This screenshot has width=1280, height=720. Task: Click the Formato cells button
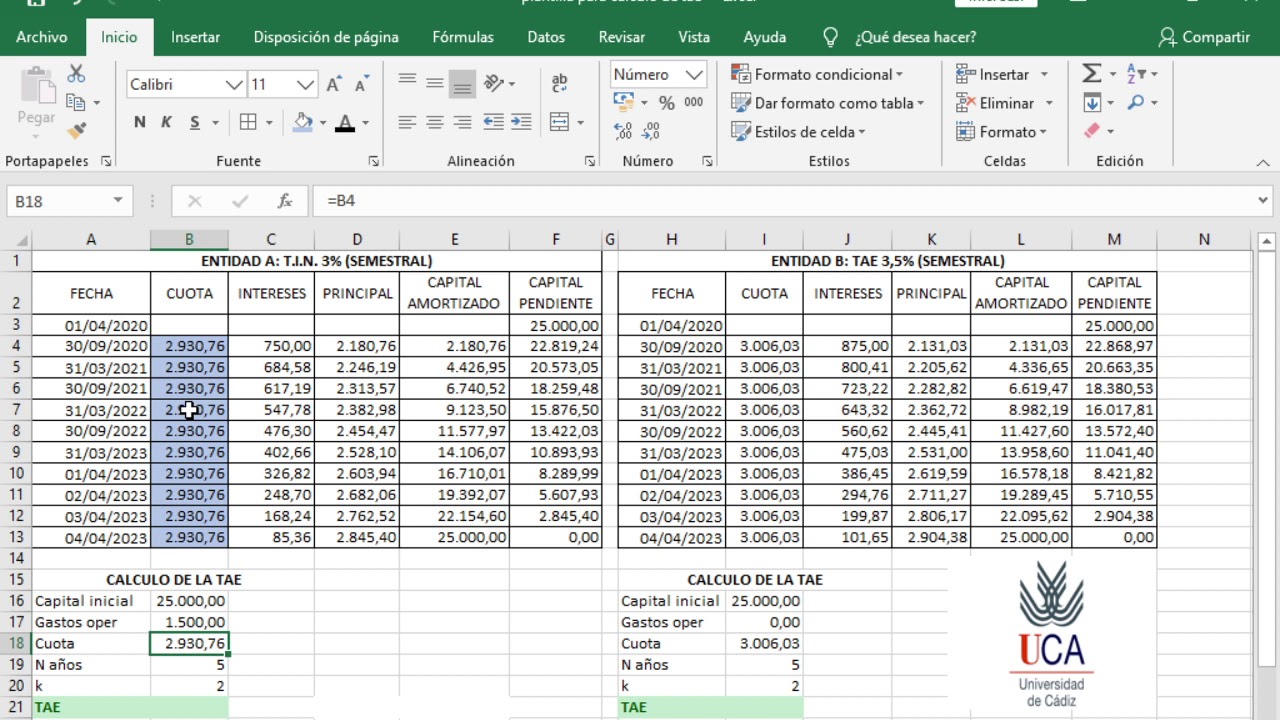pyautogui.click(x=1001, y=132)
